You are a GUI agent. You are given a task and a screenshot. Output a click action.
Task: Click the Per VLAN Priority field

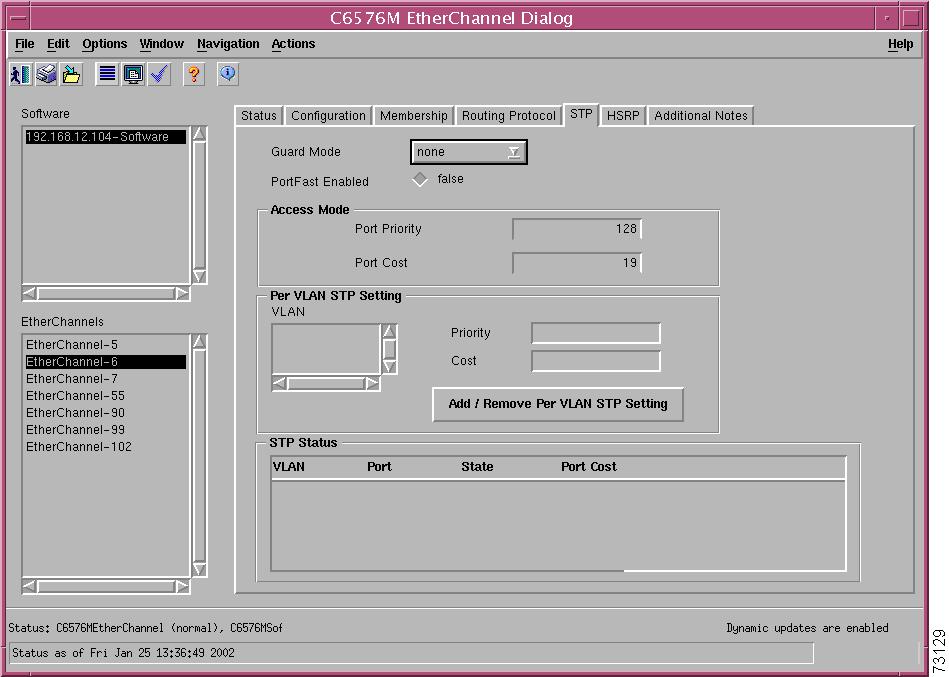596,333
